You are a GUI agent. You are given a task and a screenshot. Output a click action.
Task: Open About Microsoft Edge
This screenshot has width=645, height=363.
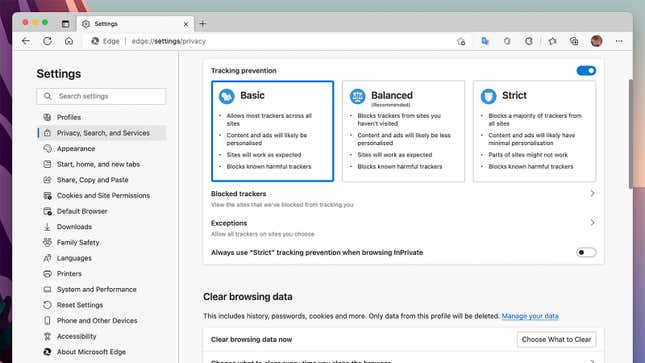pyautogui.click(x=102, y=352)
